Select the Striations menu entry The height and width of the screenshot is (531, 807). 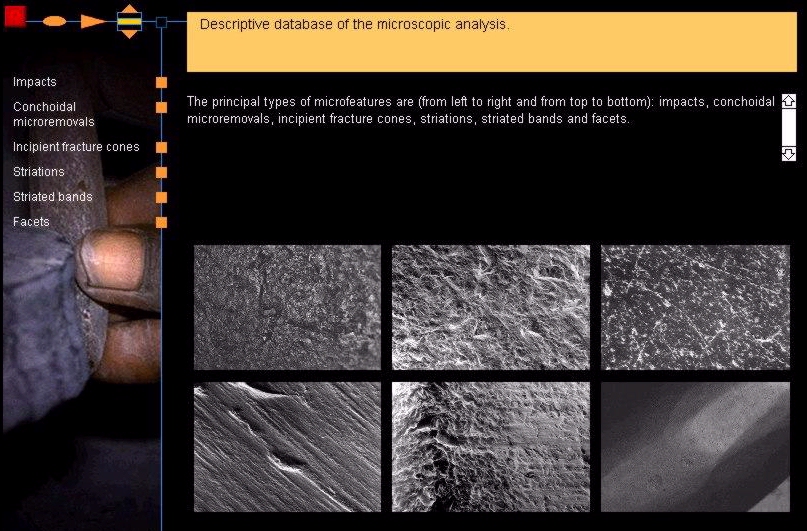point(39,172)
